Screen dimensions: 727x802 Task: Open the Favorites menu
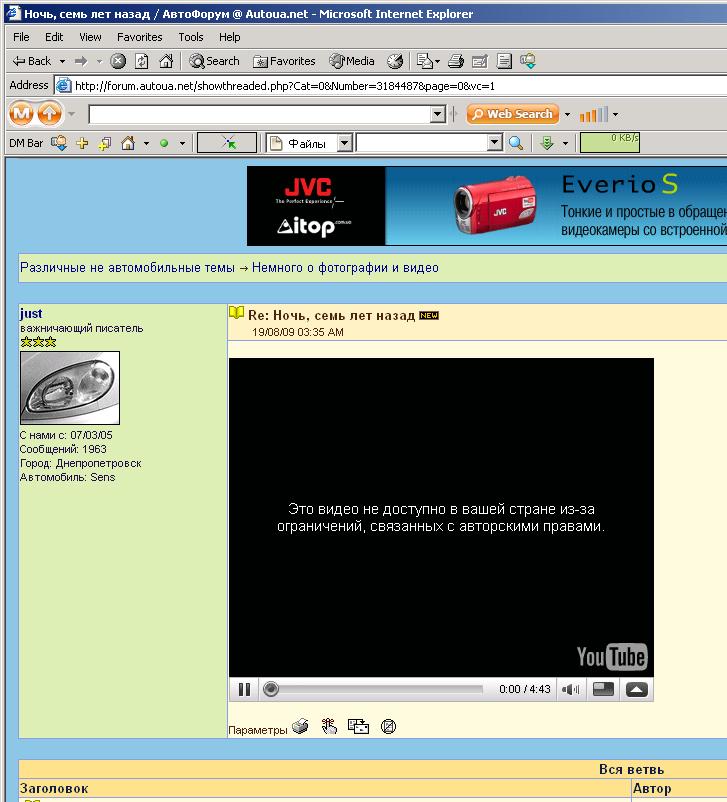tap(139, 37)
